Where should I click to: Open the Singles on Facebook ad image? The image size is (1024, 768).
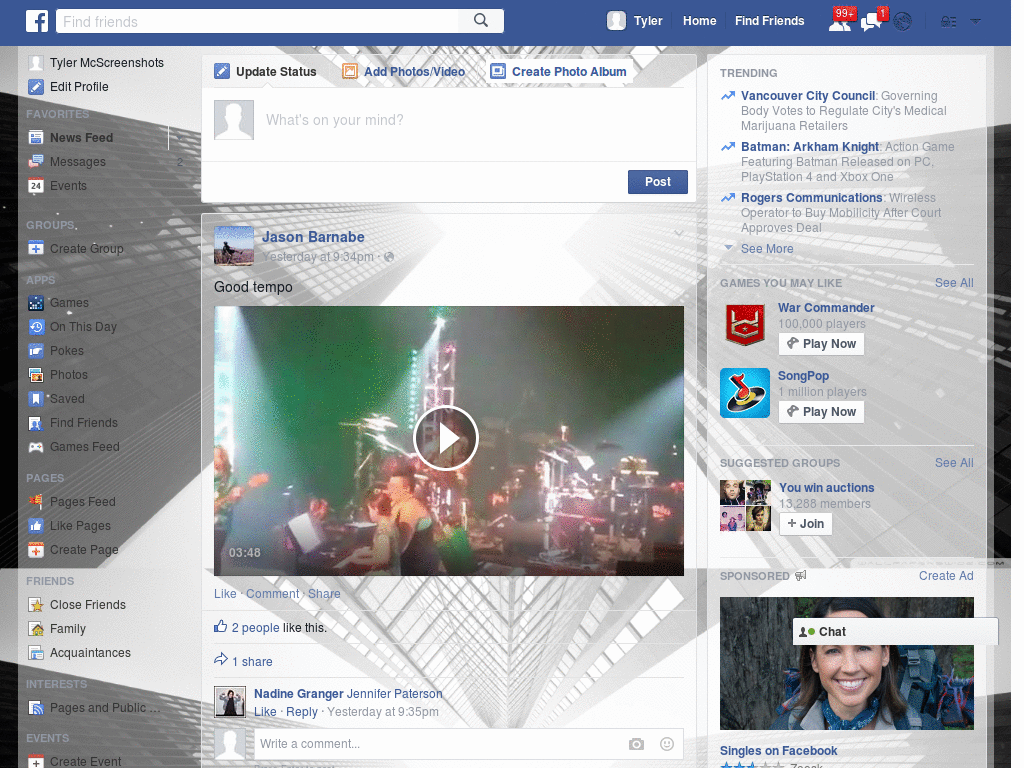click(846, 664)
